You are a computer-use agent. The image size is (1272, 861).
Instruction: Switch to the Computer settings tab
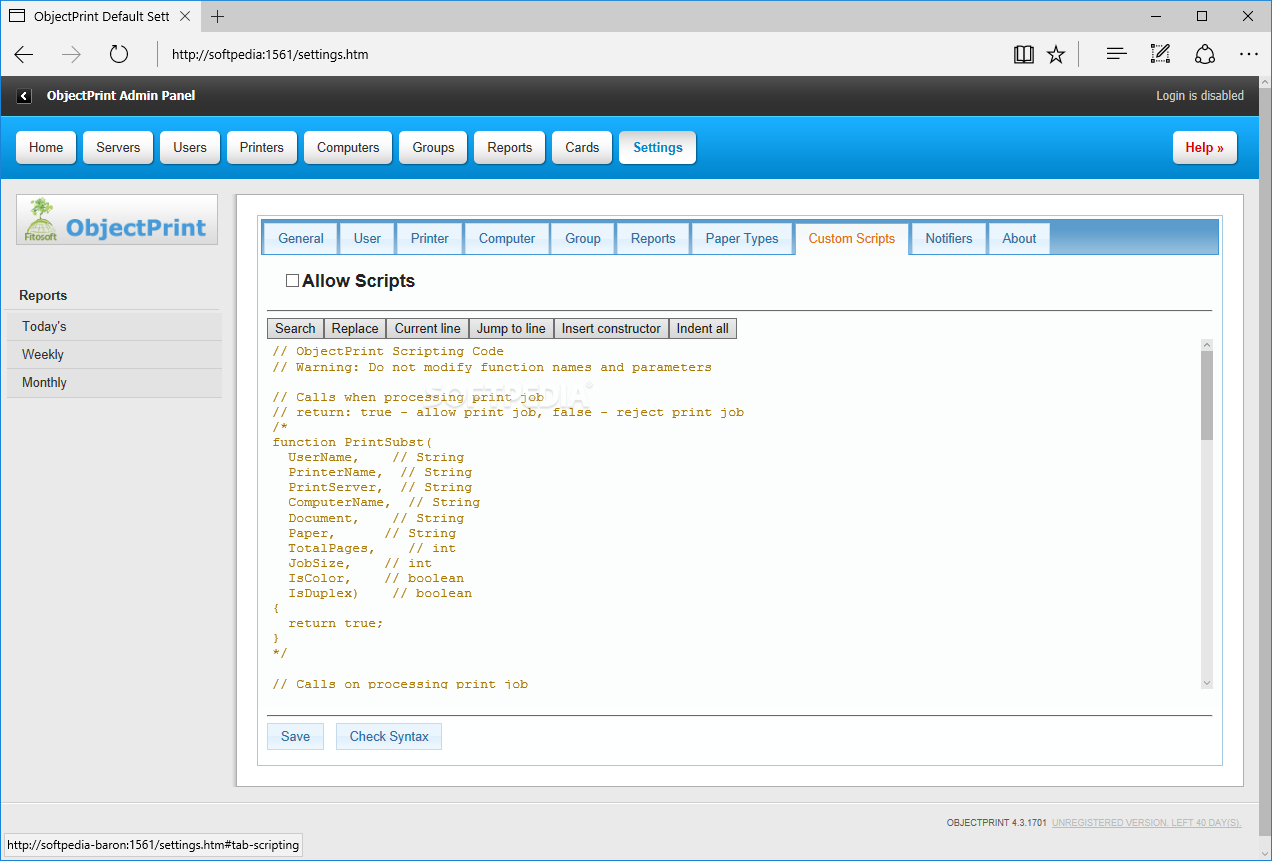tap(507, 238)
